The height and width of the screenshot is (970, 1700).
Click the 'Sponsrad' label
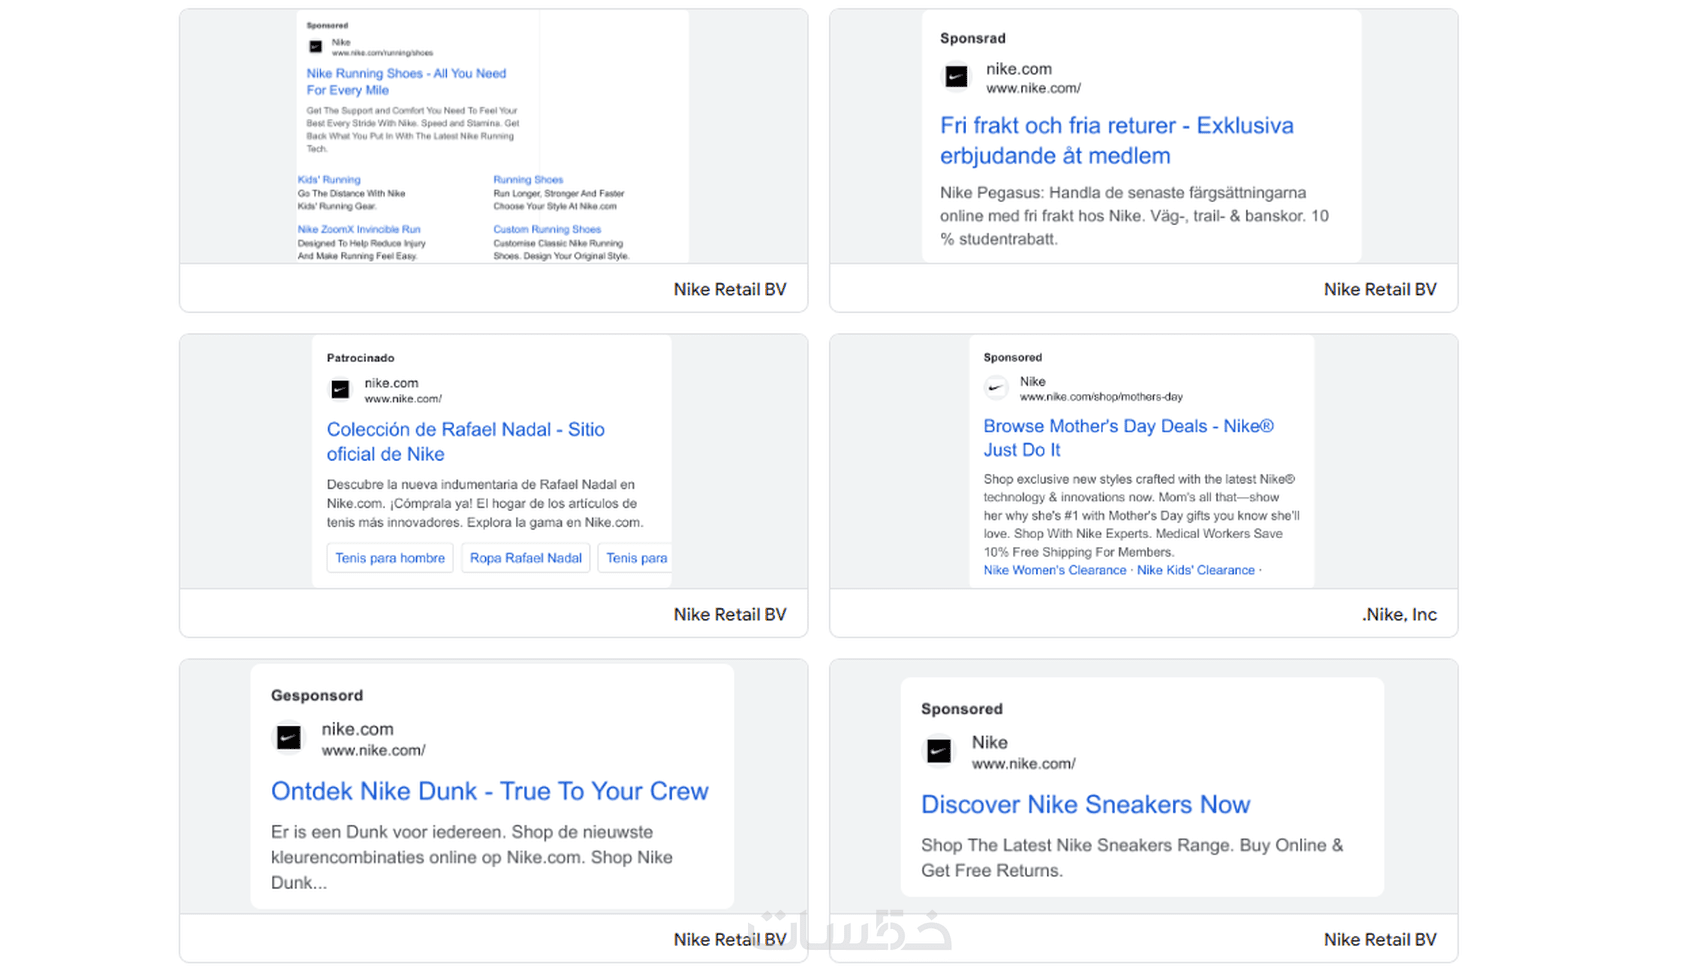pos(973,38)
